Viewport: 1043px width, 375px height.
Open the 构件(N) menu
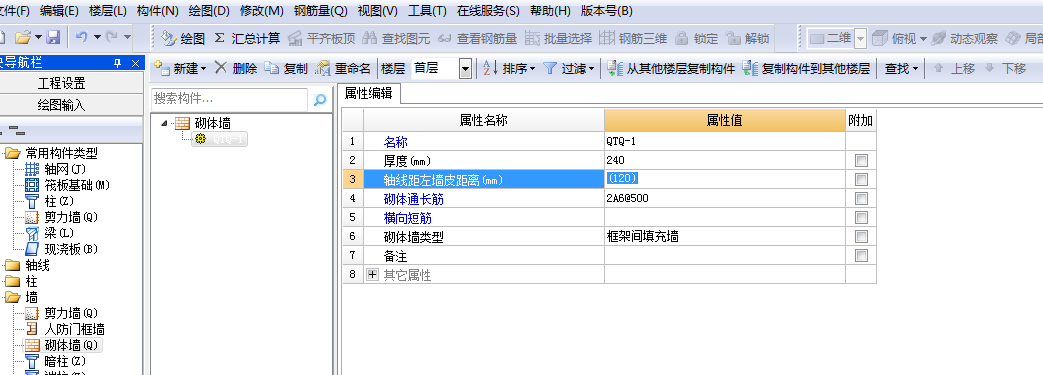(158, 11)
